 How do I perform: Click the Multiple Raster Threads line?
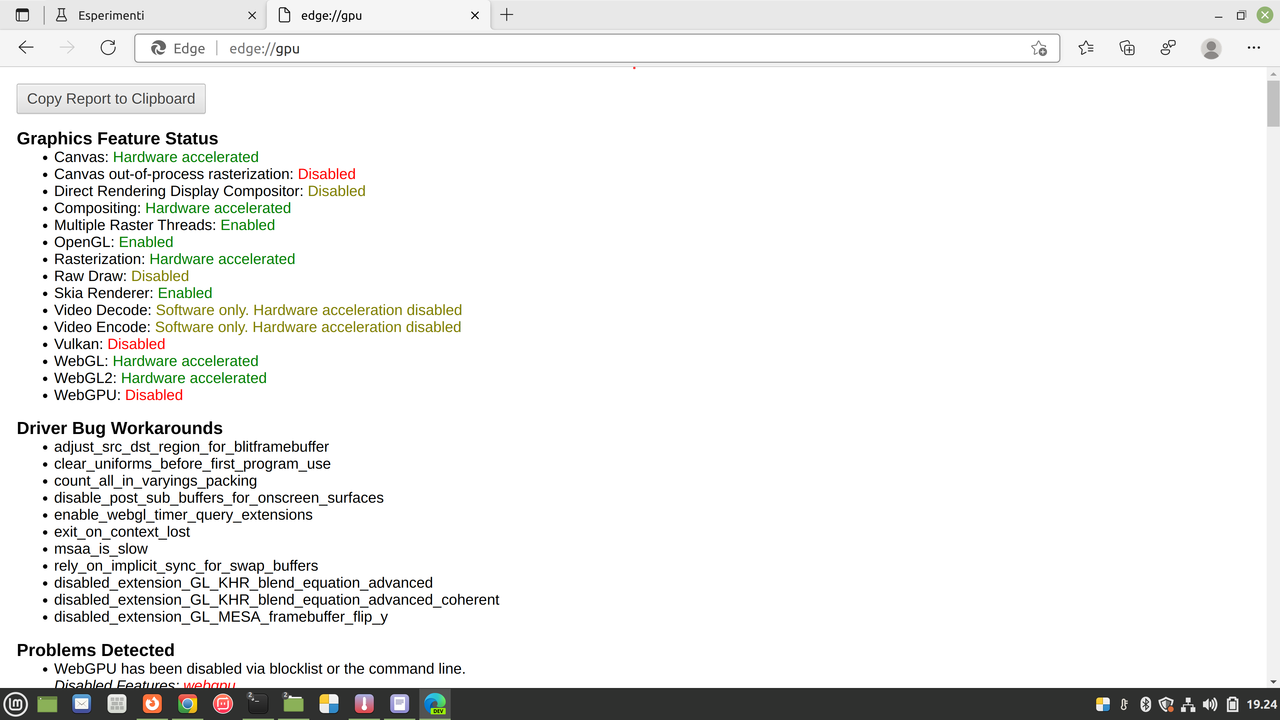coord(164,225)
